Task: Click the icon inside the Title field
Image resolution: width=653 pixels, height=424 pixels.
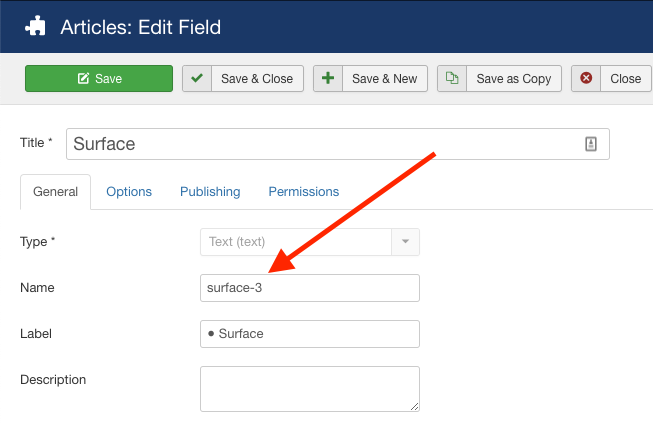Action: [x=590, y=144]
